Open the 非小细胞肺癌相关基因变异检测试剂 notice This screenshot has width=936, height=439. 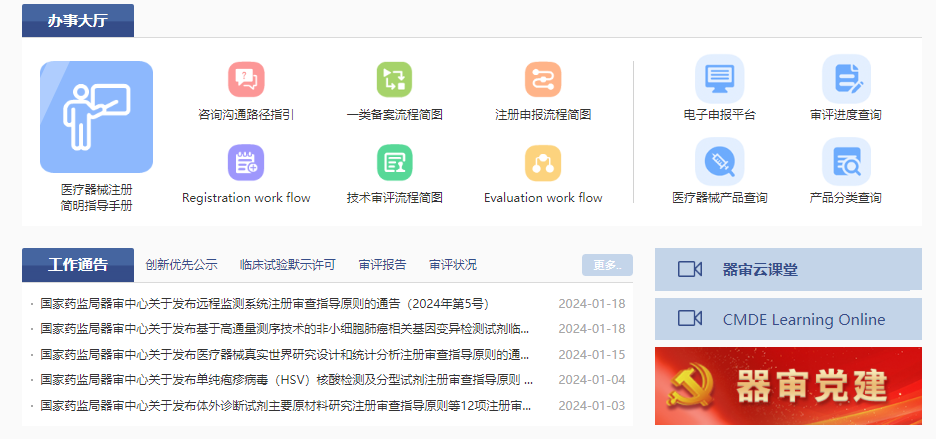pyautogui.click(x=285, y=329)
